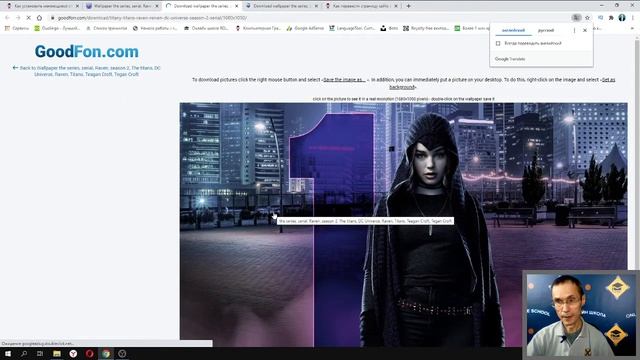Viewport: 640px width, 360px height.
Task: Open the extensions puzzle icon
Action: tap(611, 18)
